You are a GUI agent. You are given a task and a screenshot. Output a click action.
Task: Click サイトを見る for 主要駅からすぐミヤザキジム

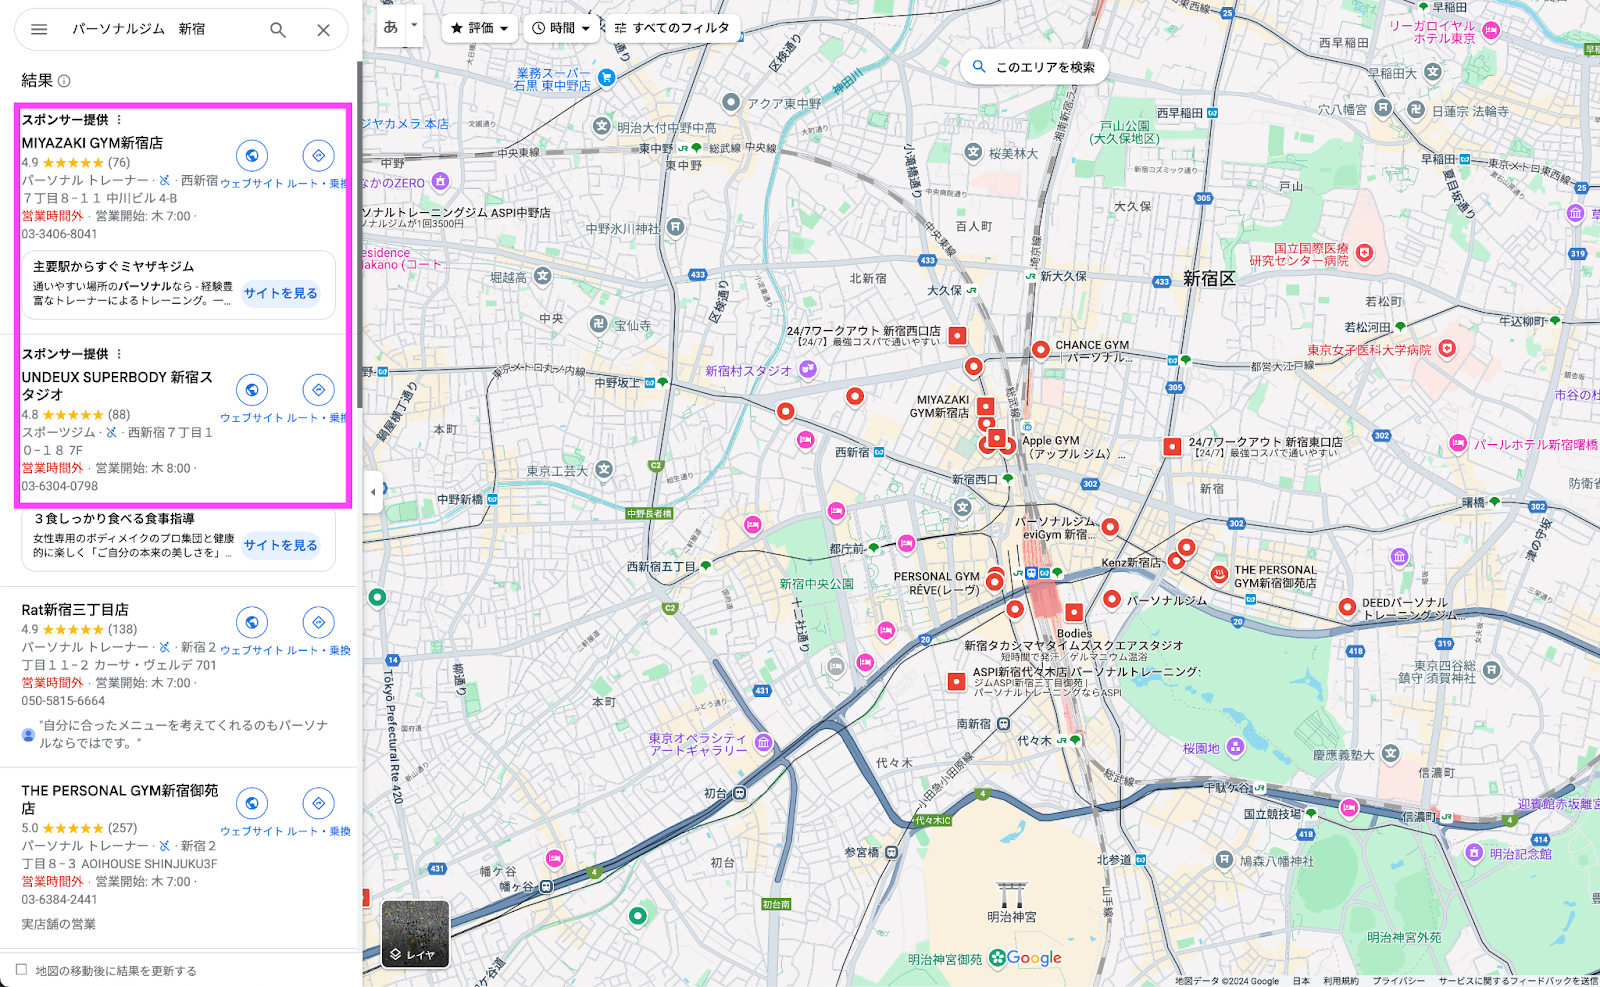pyautogui.click(x=280, y=293)
